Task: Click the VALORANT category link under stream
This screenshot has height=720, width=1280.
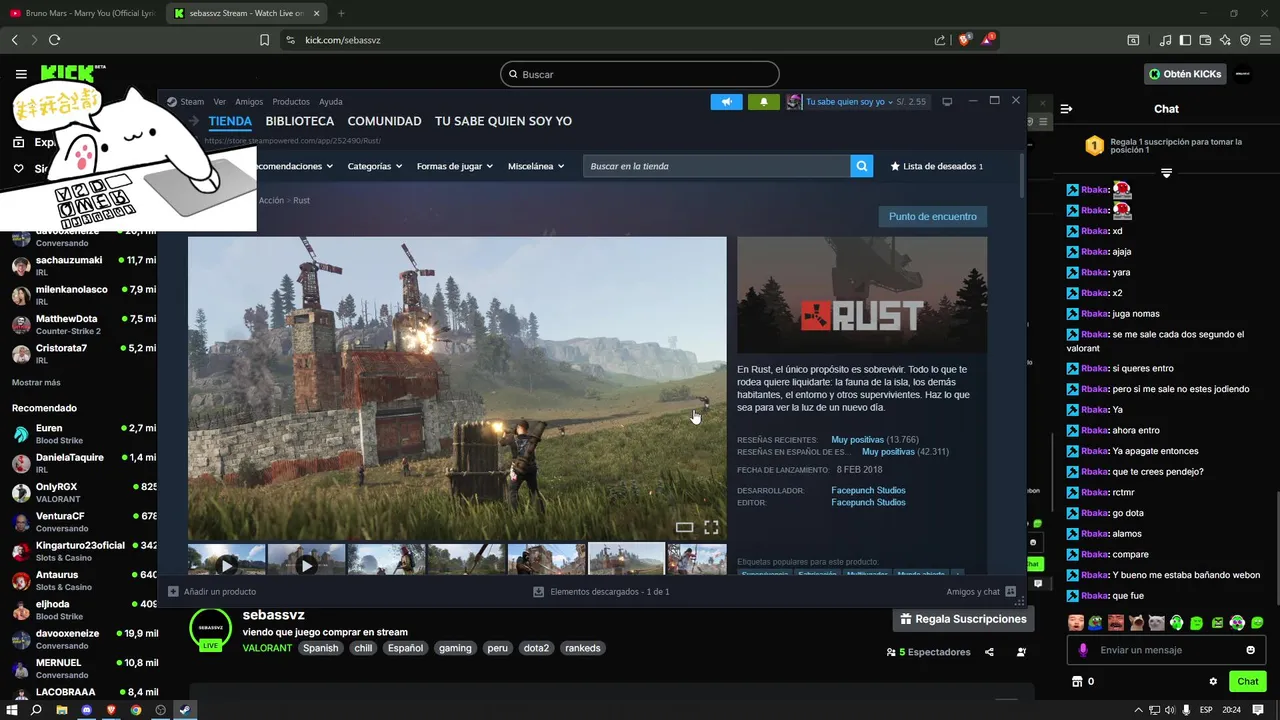Action: pos(267,648)
